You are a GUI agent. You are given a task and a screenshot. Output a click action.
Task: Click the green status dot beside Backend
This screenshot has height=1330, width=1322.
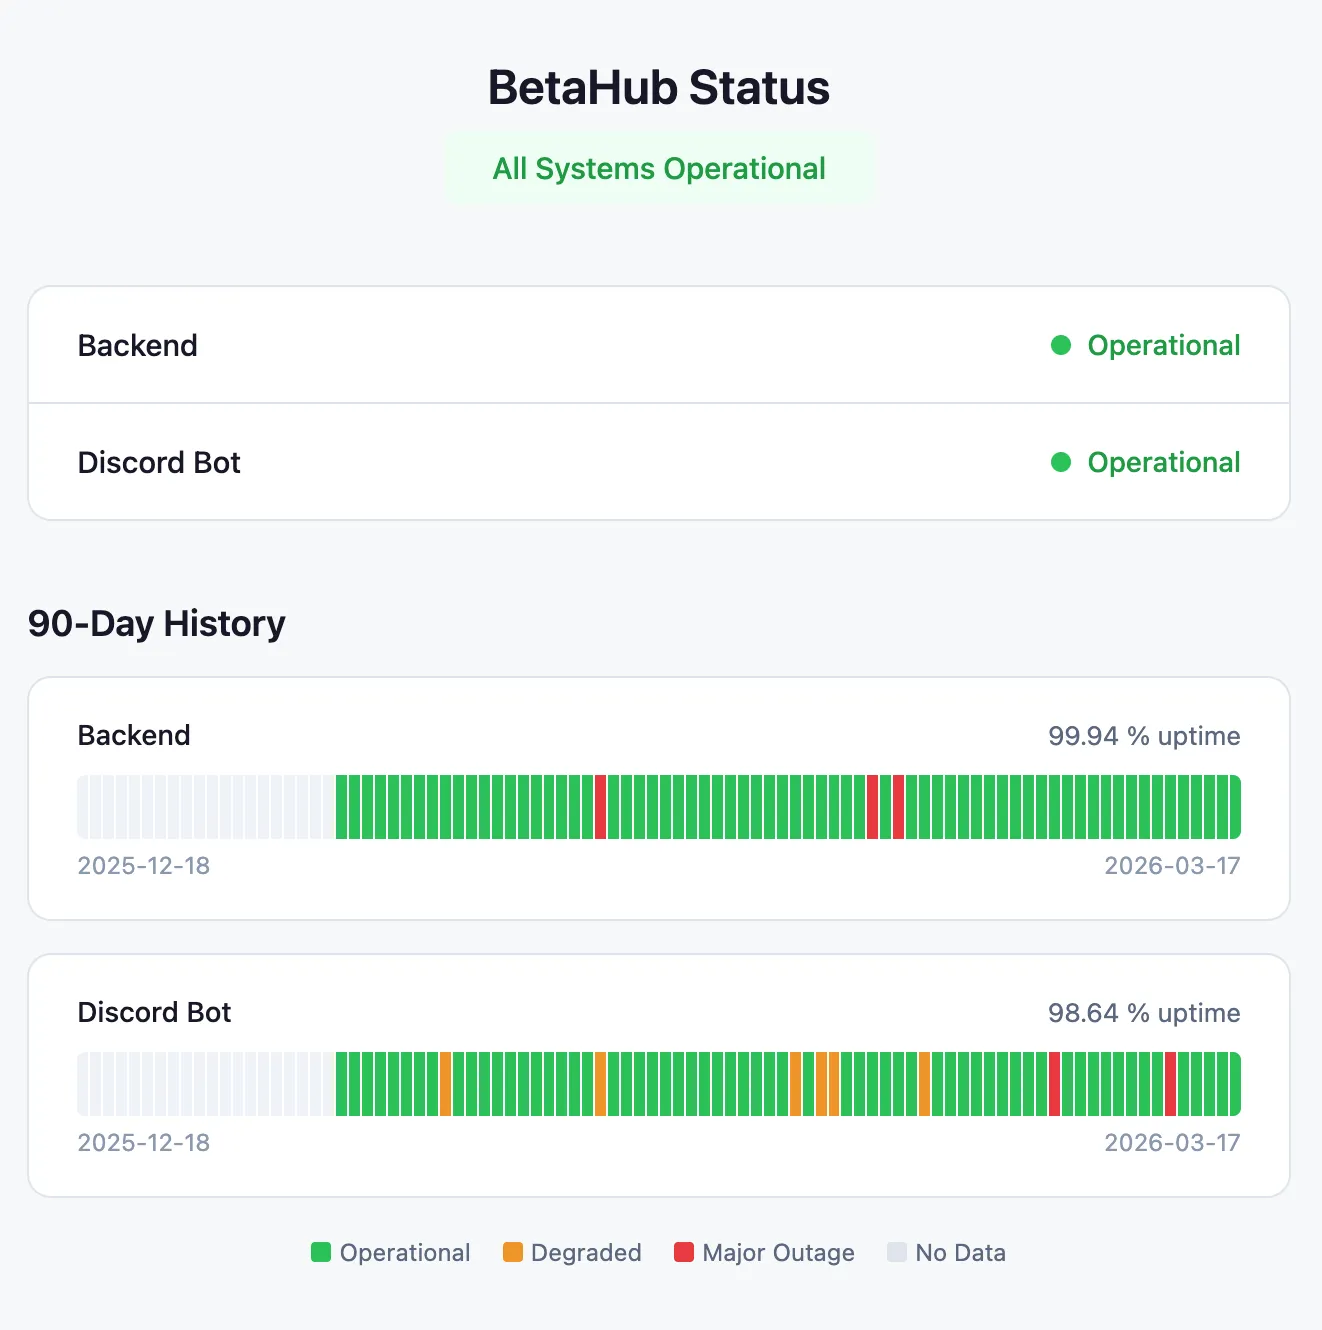click(x=1061, y=345)
